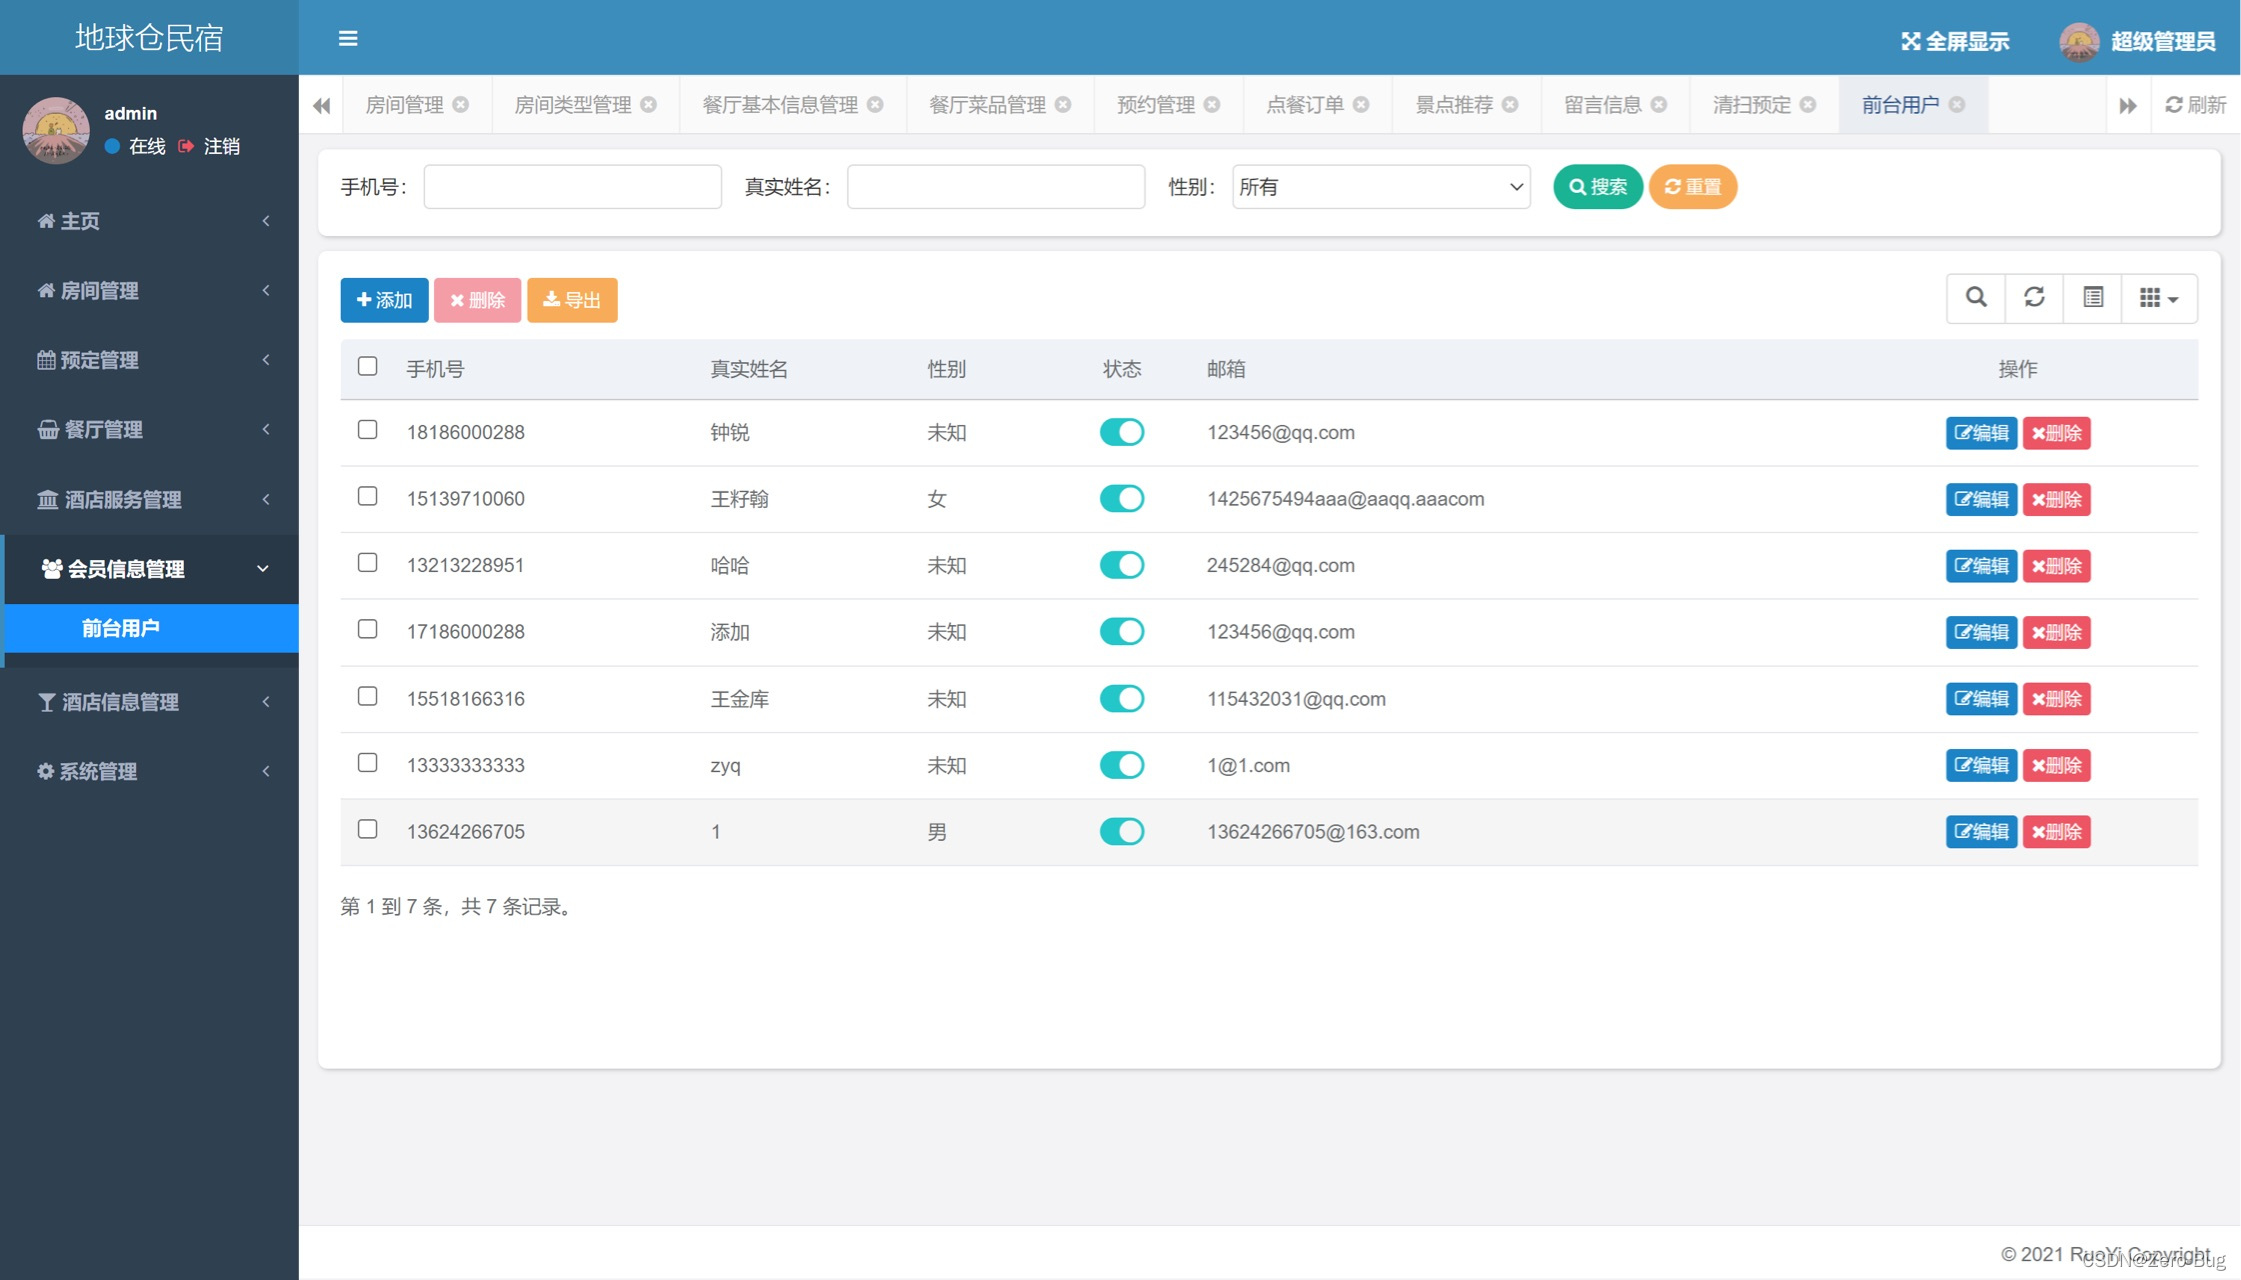Click admin avatar picture in sidebar
This screenshot has width=2241, height=1280.
[x=56, y=129]
